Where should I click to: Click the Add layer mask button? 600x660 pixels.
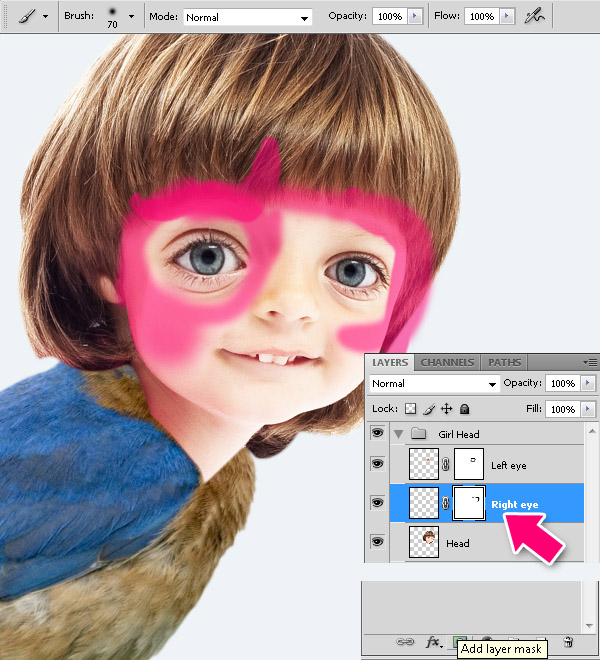click(x=460, y=642)
